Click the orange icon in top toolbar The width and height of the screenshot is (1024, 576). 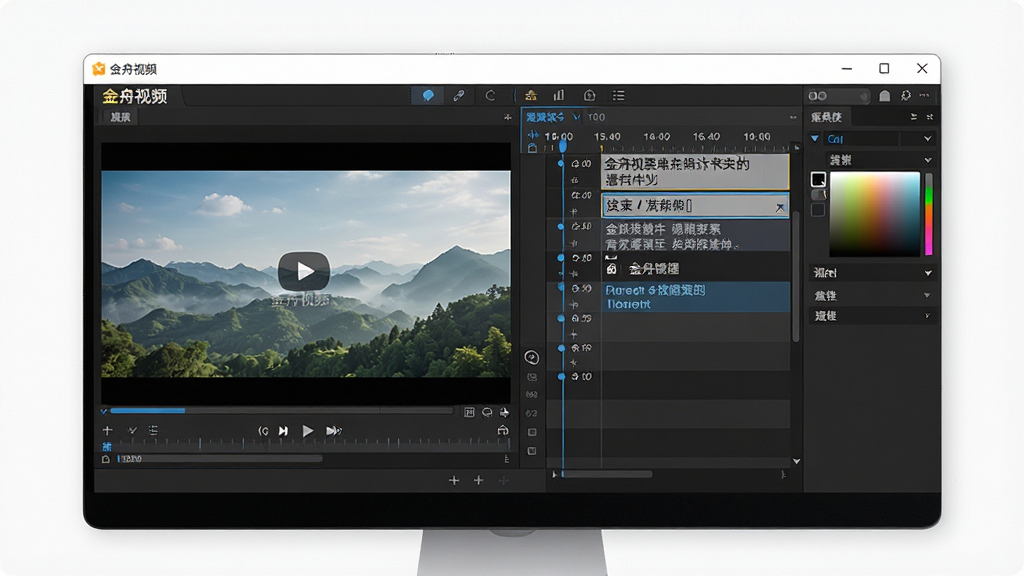coord(531,95)
